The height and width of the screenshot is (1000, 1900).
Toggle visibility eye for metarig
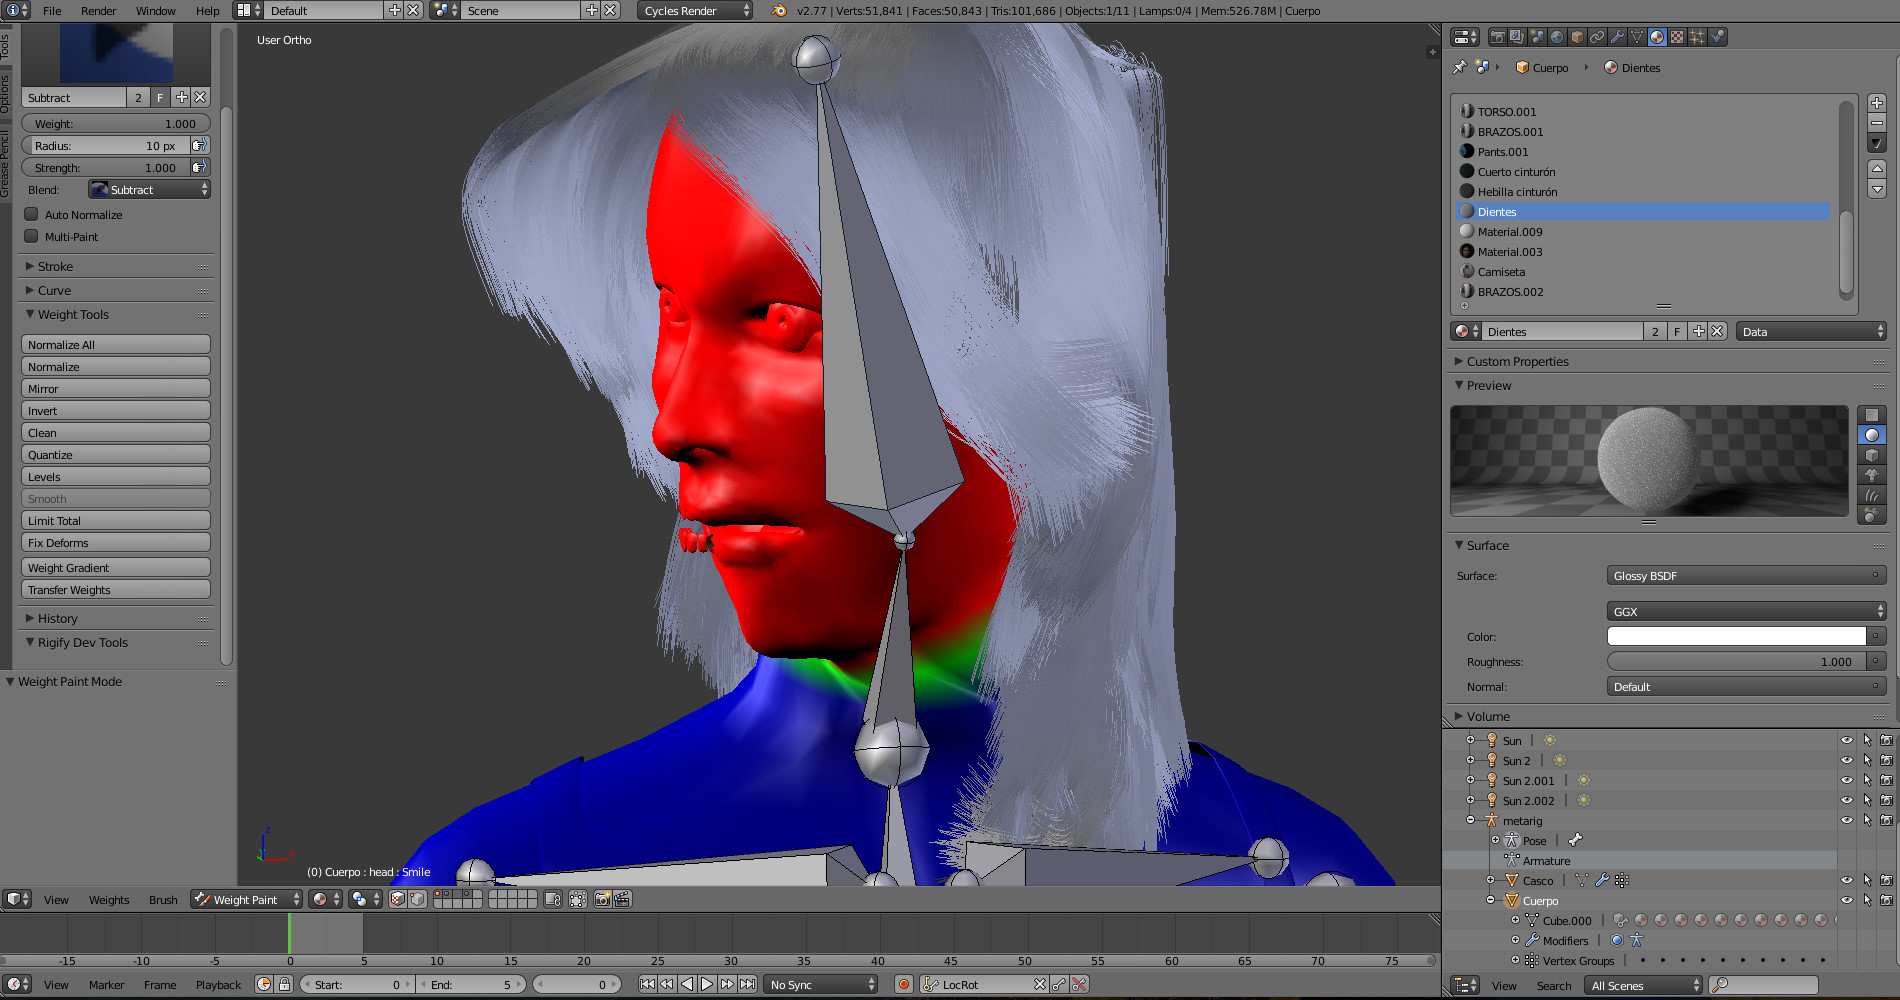click(1846, 820)
